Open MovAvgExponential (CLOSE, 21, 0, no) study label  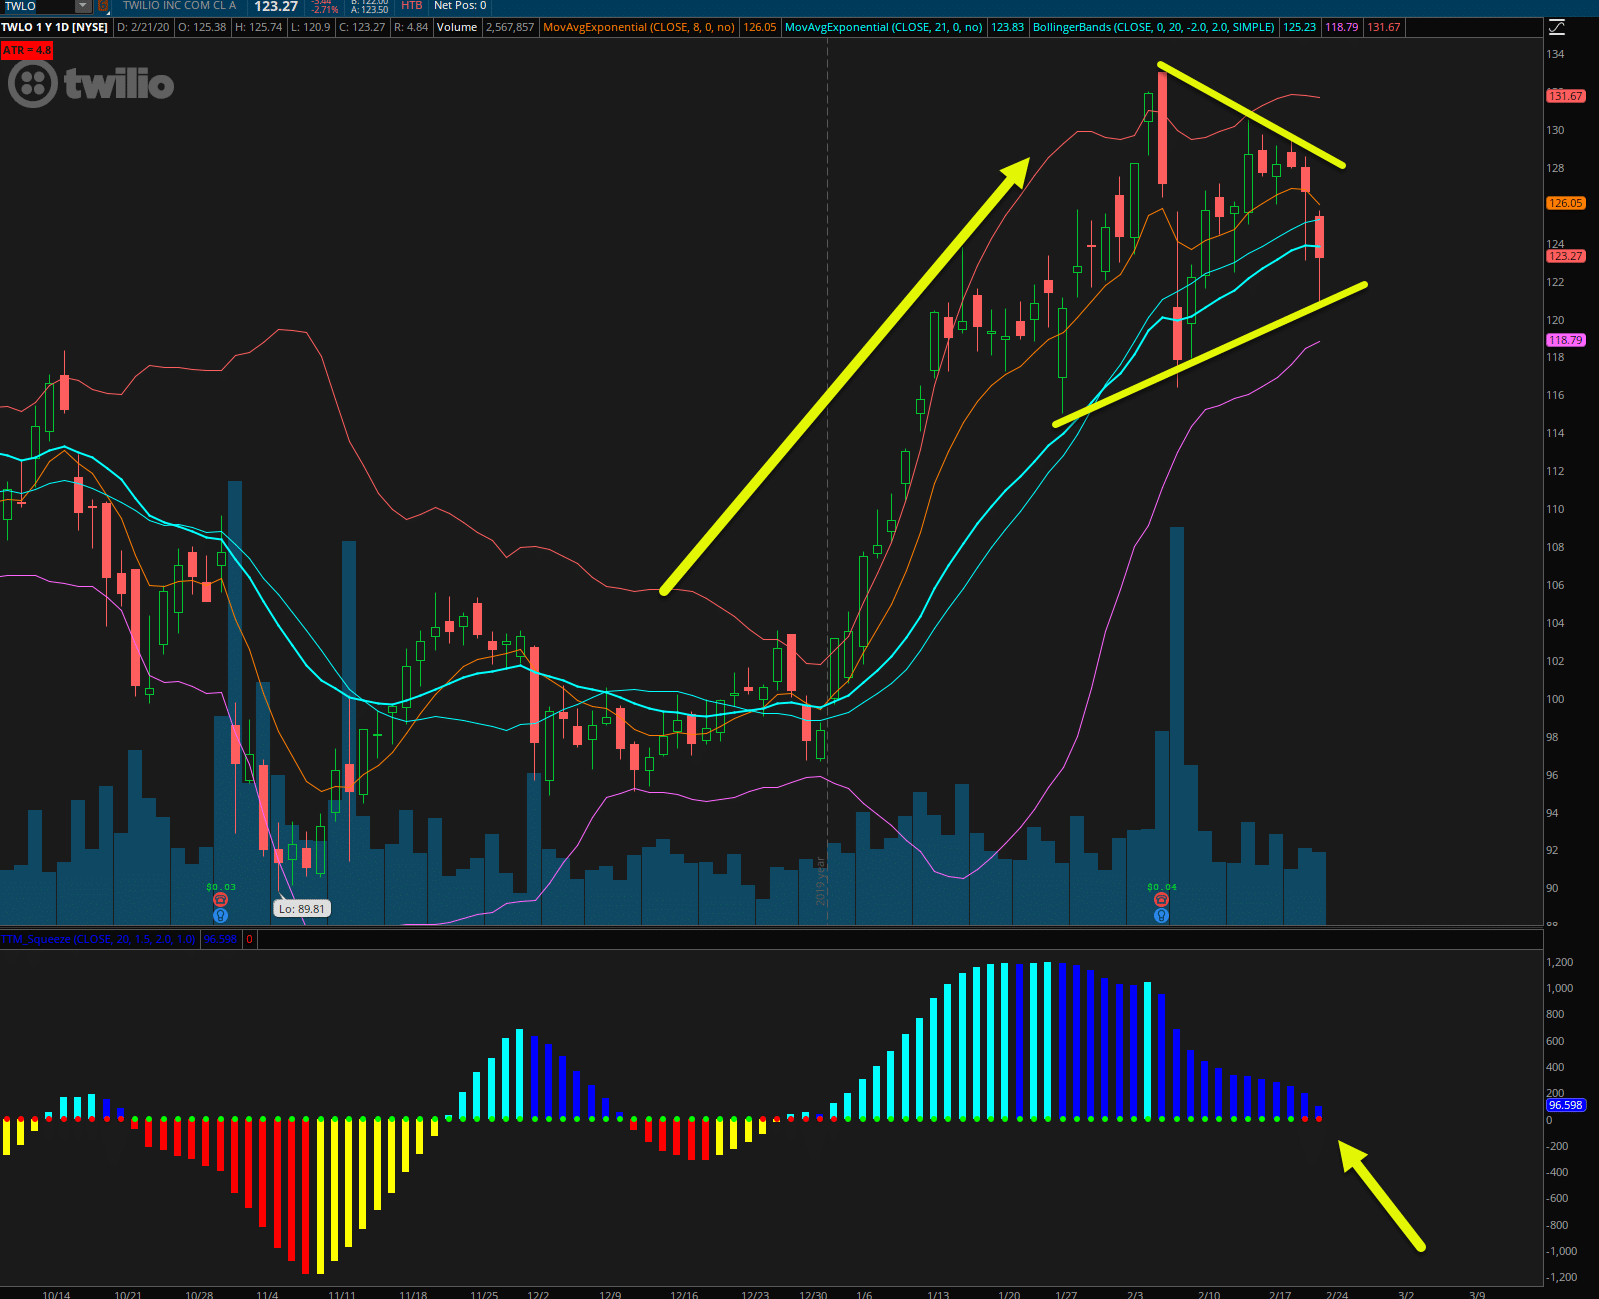click(883, 27)
